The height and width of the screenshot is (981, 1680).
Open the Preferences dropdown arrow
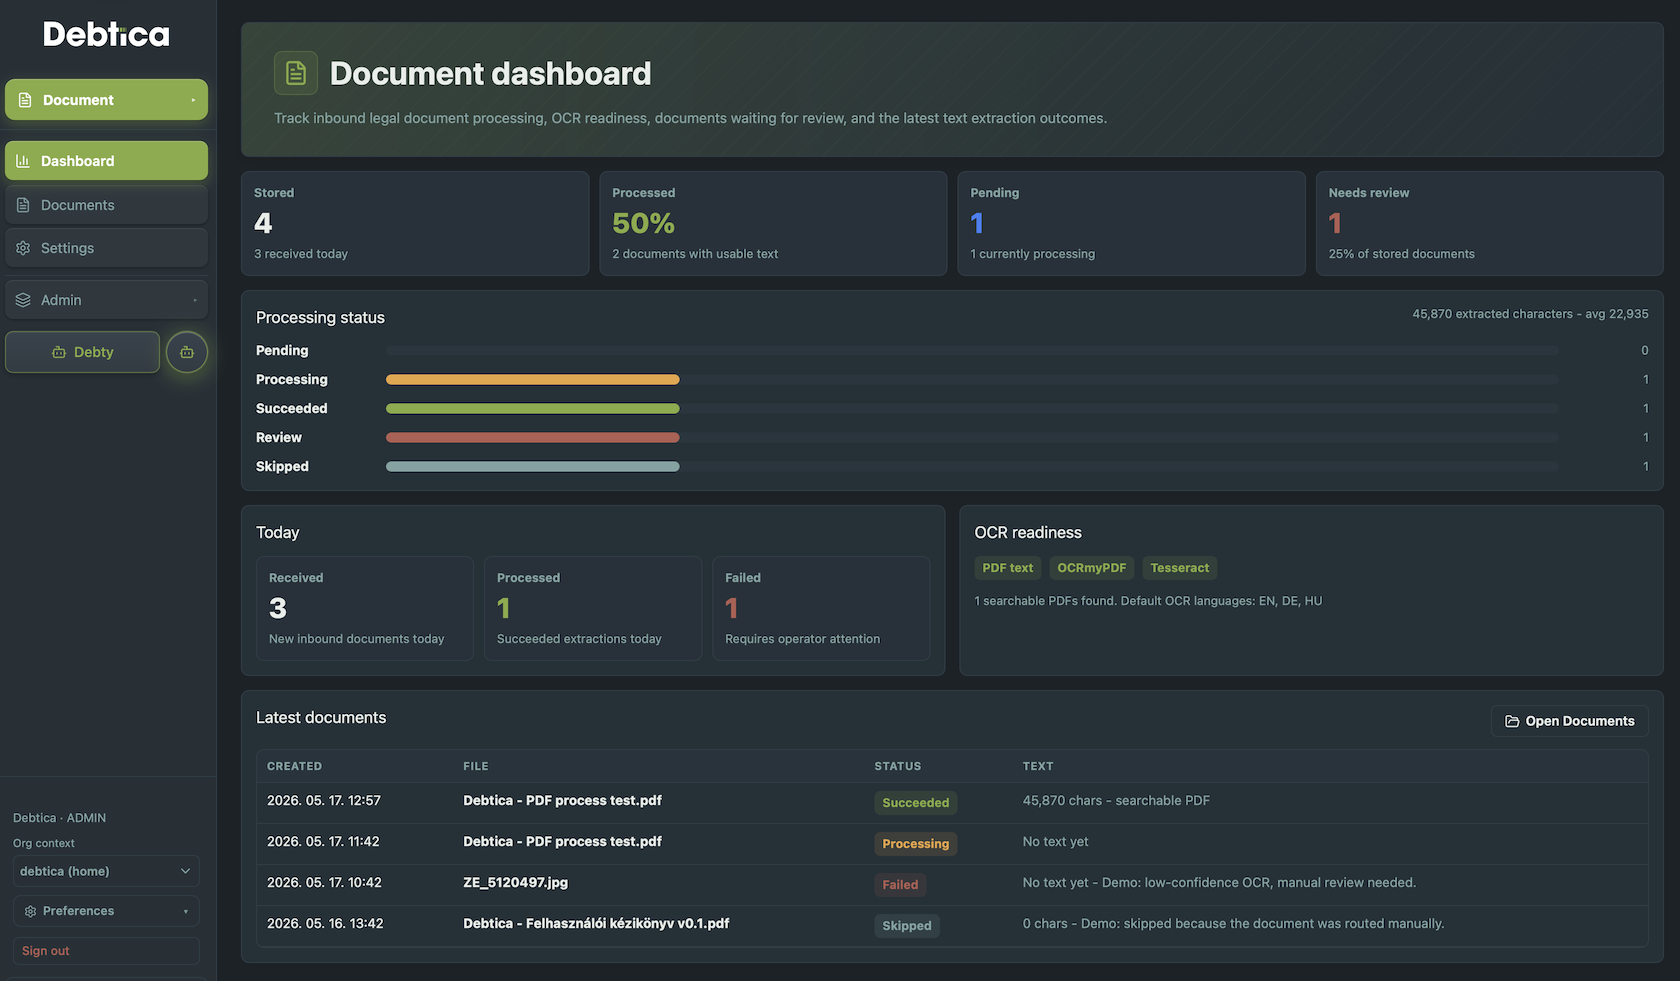pyautogui.click(x=185, y=911)
